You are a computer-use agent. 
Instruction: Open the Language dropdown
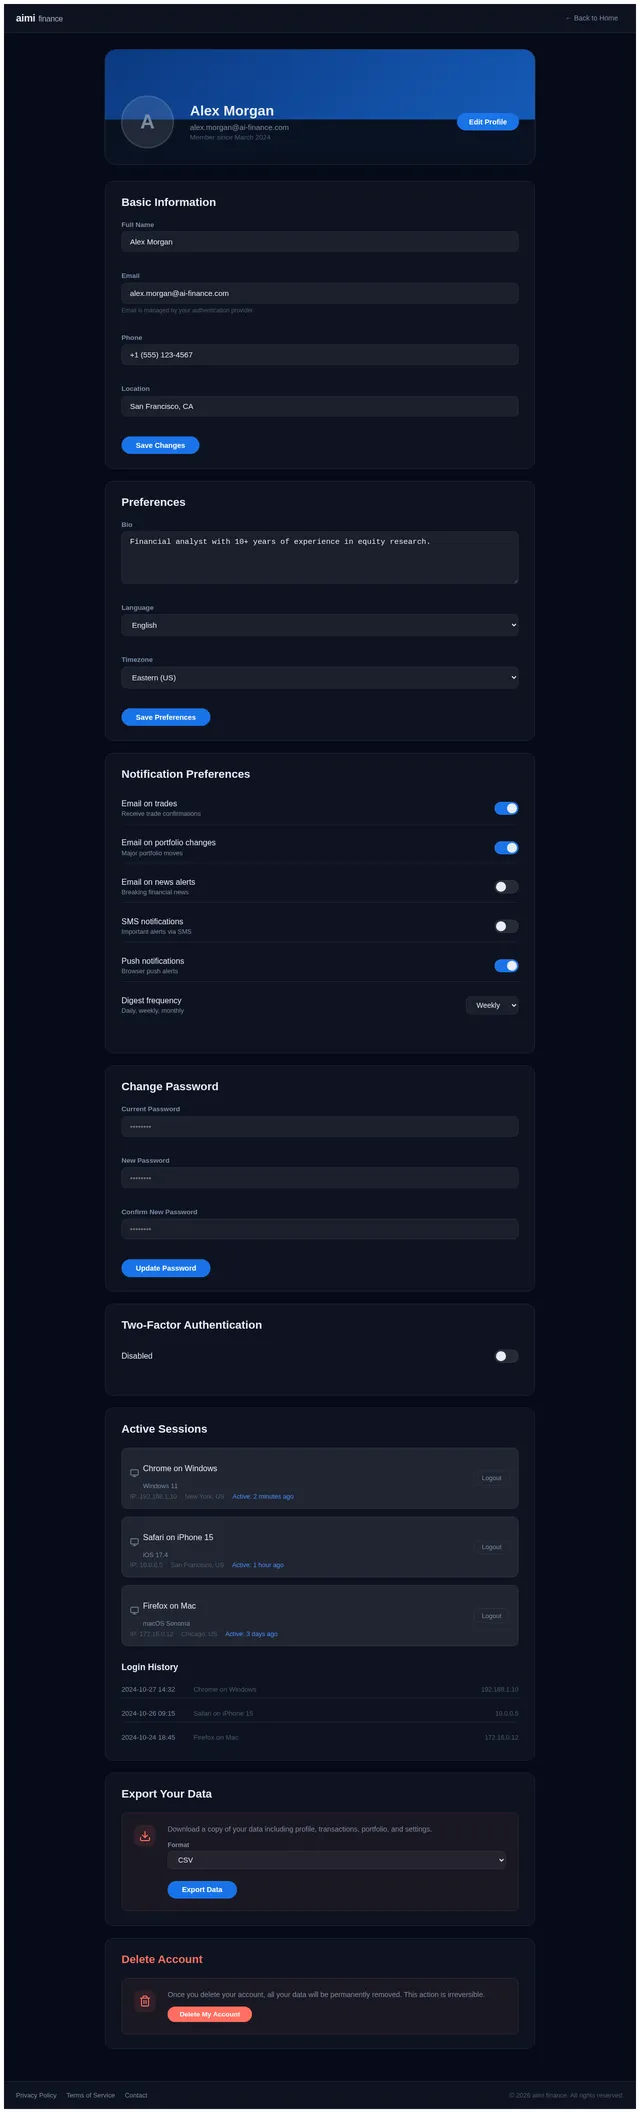point(320,625)
